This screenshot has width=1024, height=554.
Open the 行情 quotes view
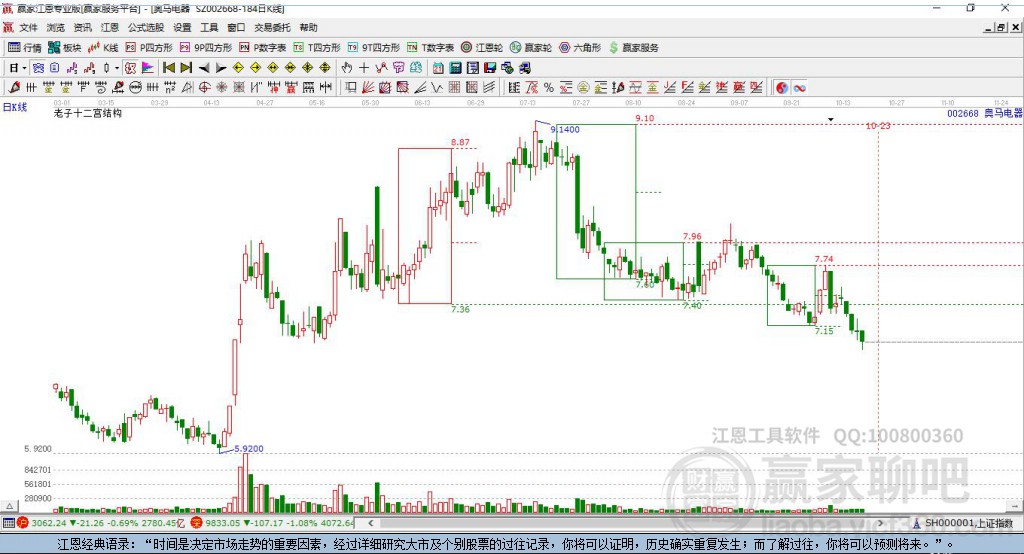tap(25, 48)
